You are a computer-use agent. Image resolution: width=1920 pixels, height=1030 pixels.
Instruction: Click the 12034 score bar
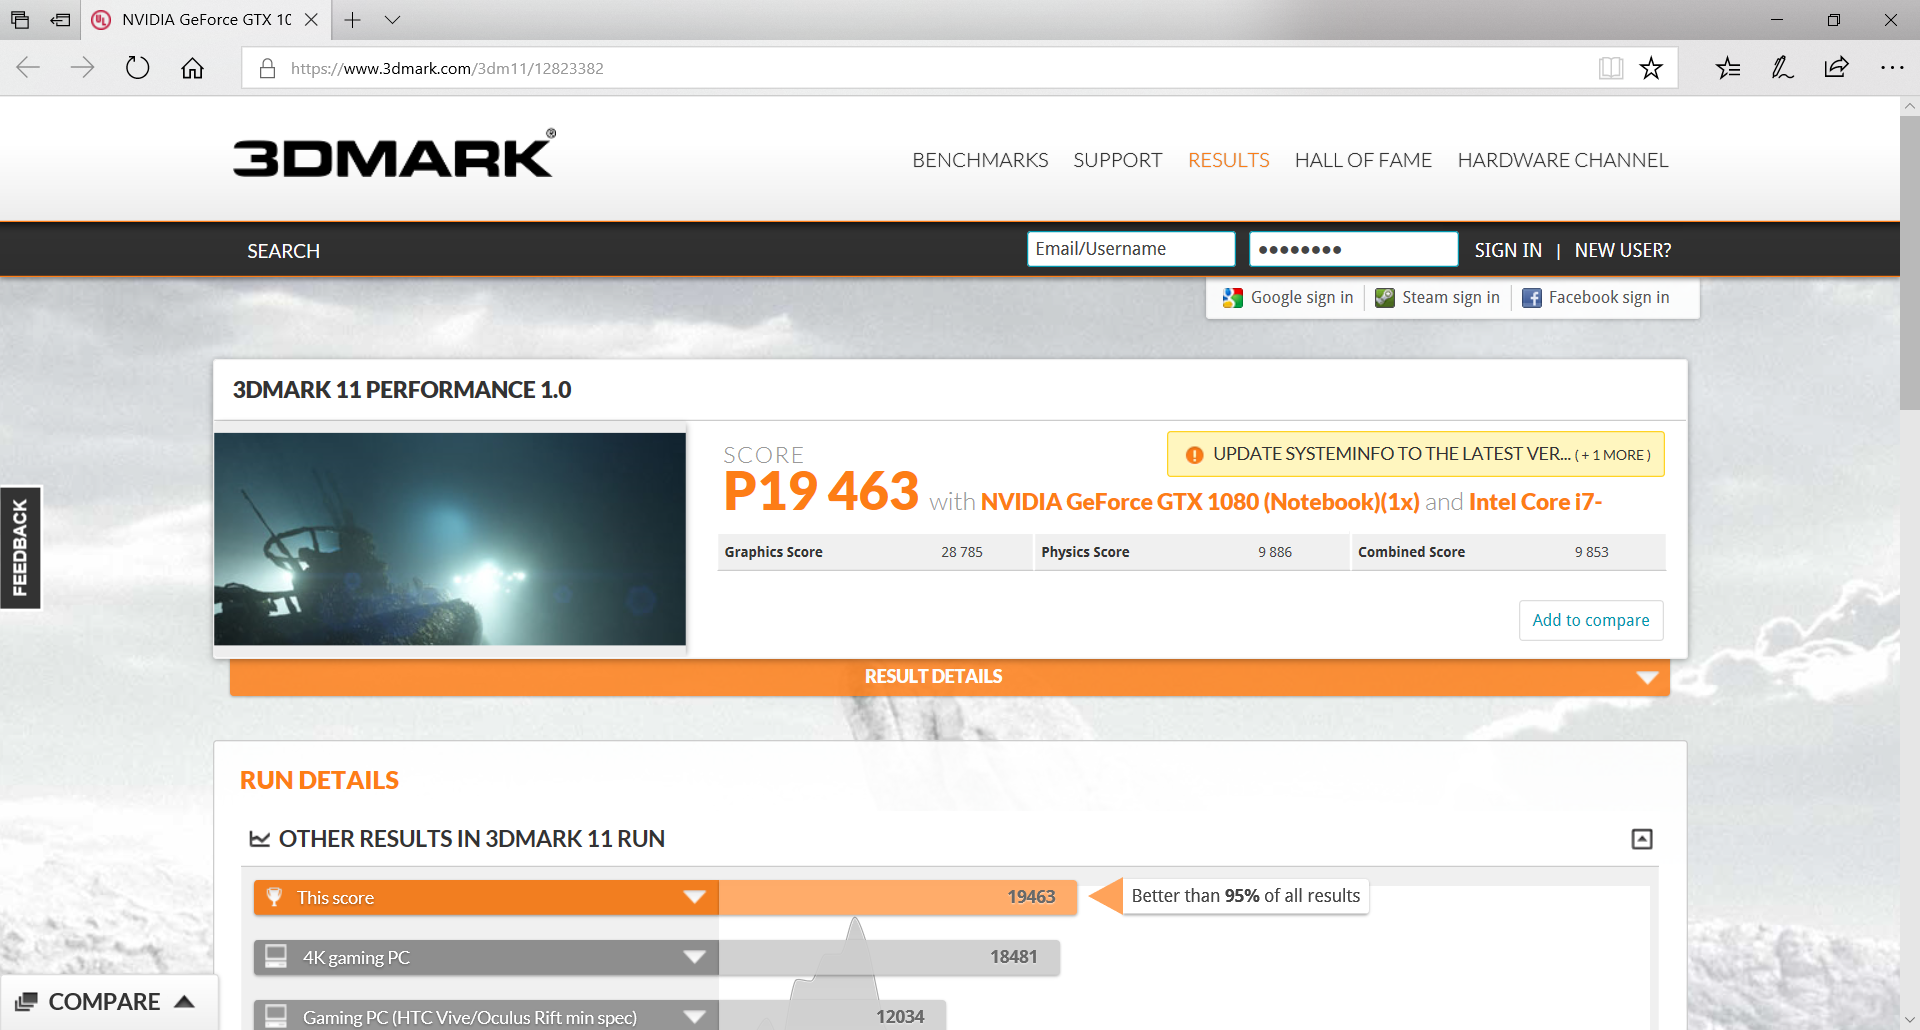832,1016
